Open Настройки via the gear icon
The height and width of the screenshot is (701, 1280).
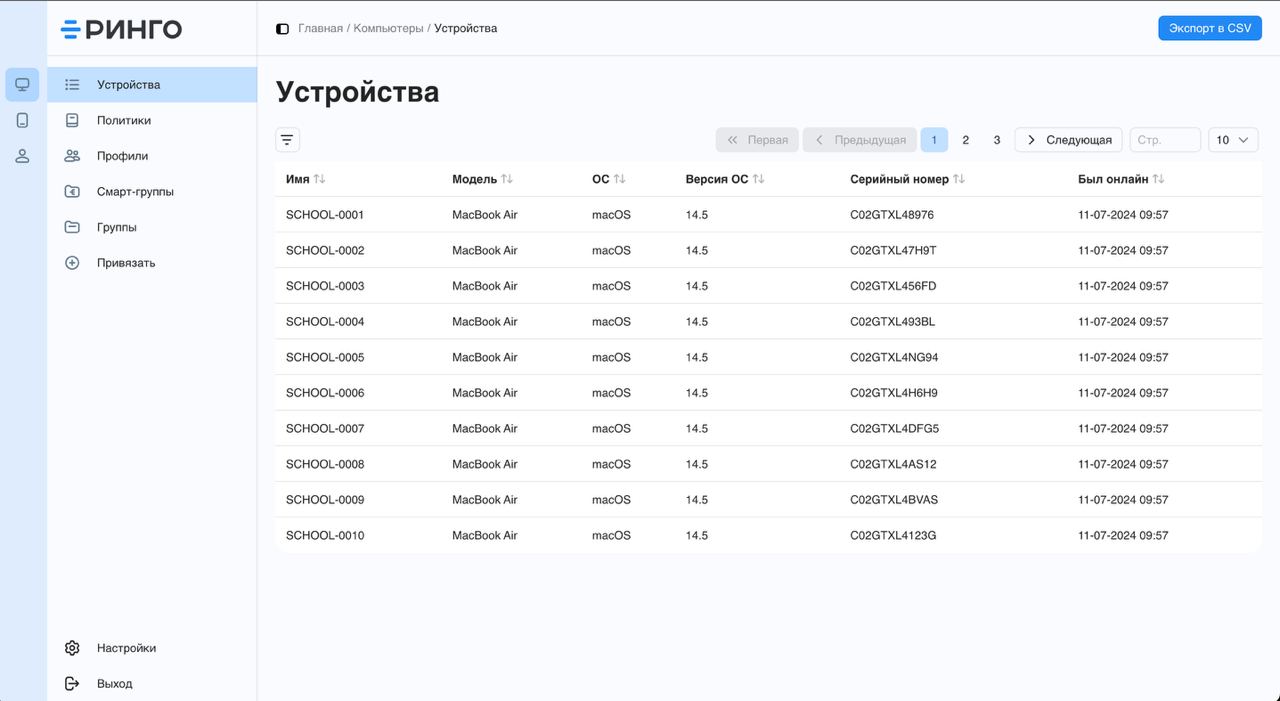[x=71, y=647]
